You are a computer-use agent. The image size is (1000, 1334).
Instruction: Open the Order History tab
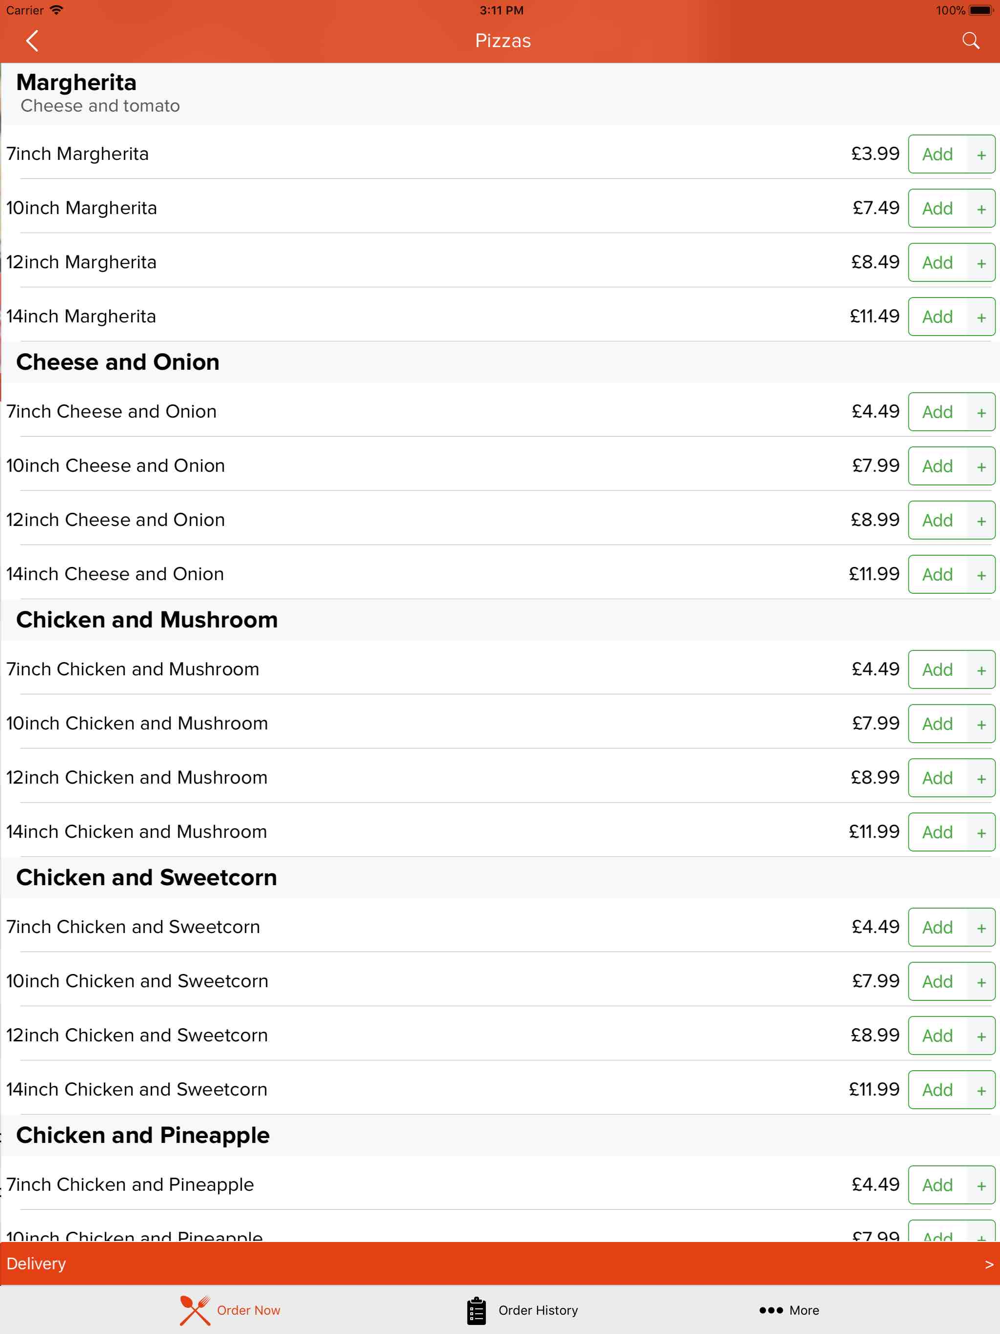click(x=522, y=1310)
